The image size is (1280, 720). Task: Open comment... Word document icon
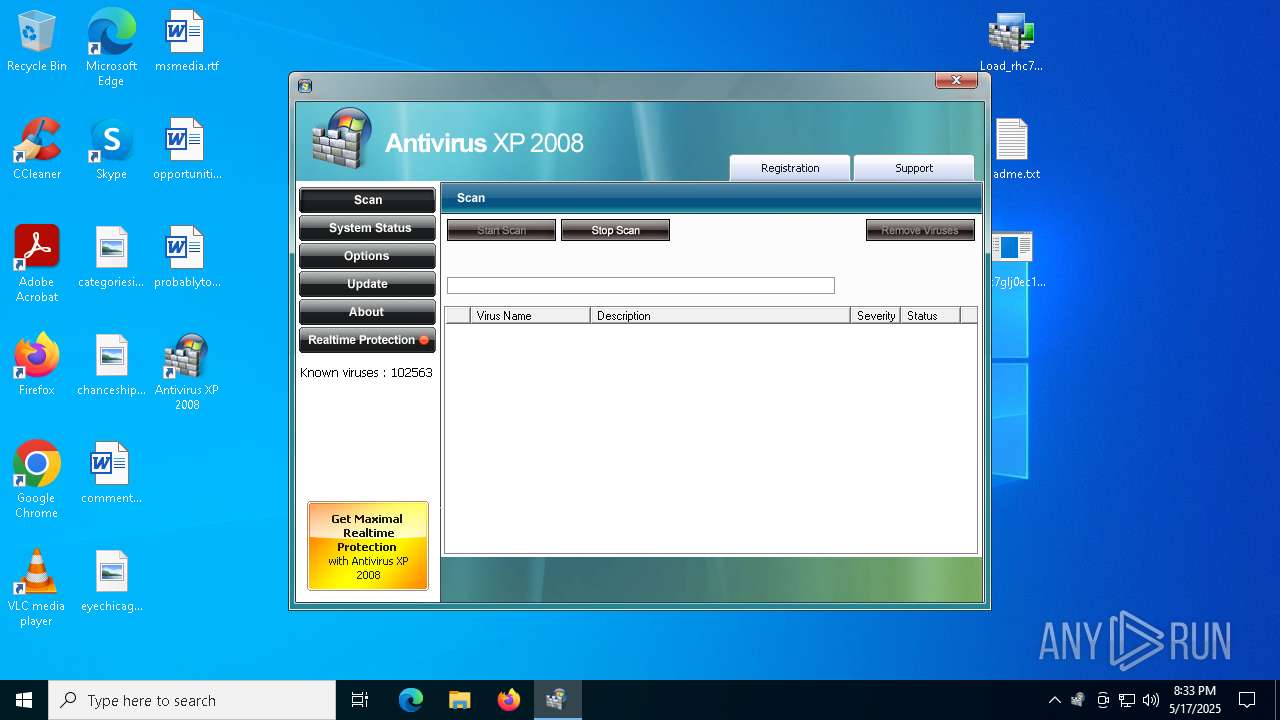pyautogui.click(x=111, y=473)
